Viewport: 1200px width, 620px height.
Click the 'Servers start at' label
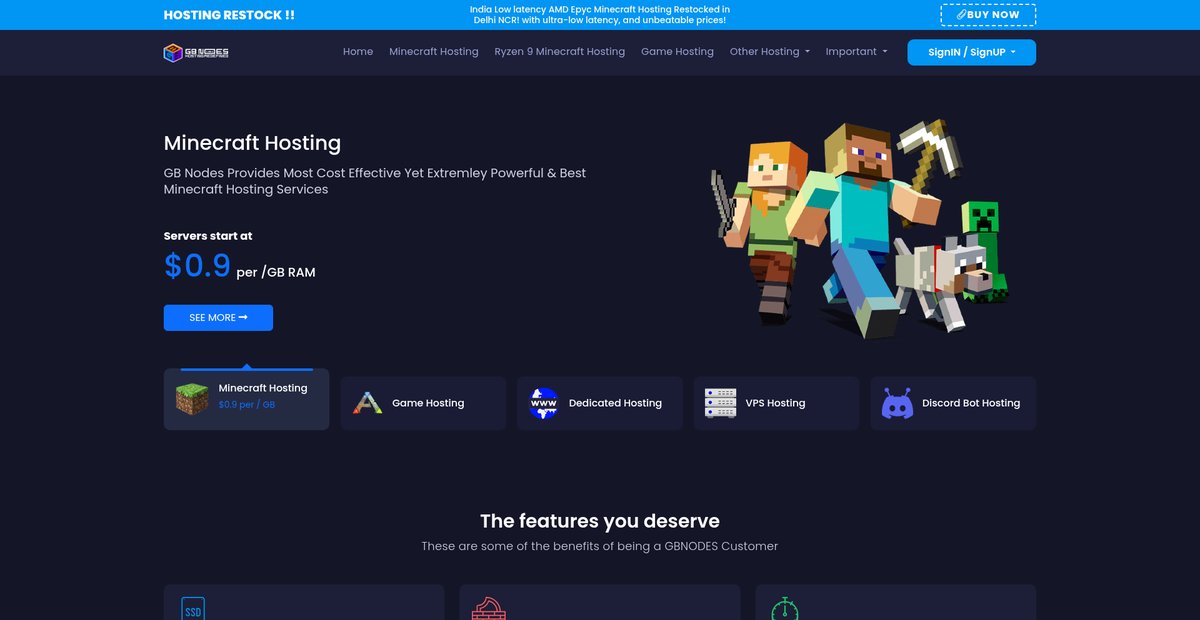(208, 236)
